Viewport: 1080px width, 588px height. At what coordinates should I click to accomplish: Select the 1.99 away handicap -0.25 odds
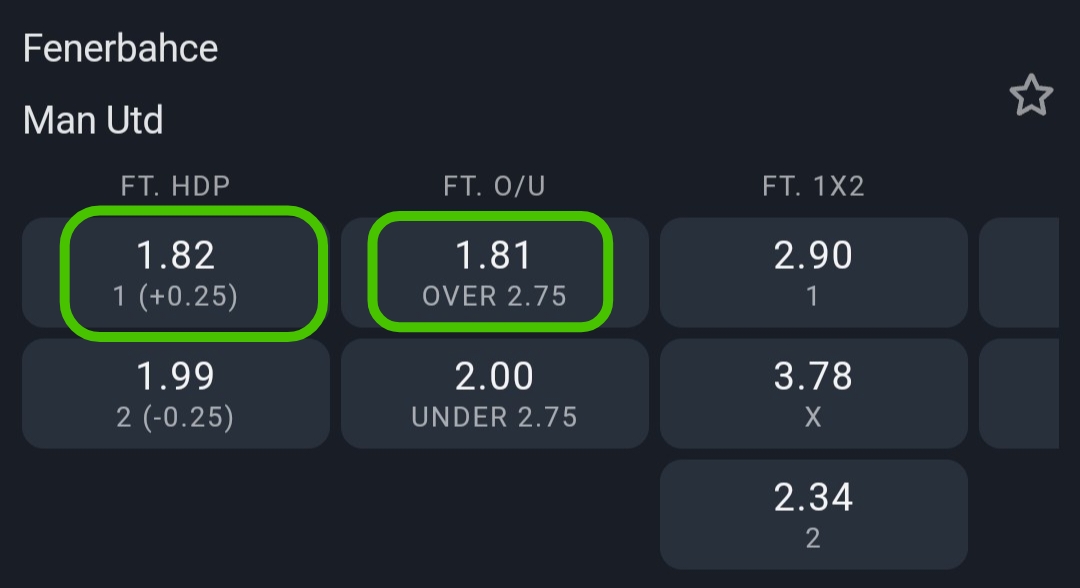coord(176,393)
